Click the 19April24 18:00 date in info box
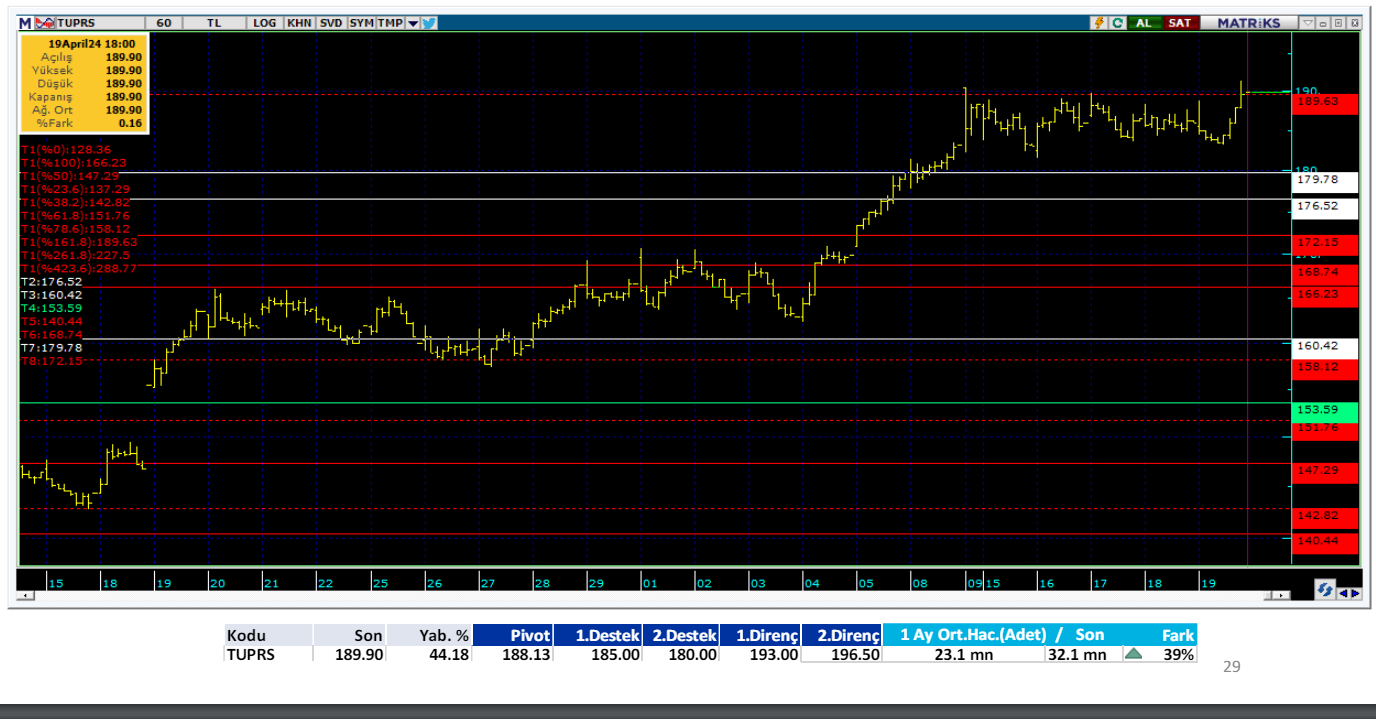1376x727 pixels. [92, 44]
